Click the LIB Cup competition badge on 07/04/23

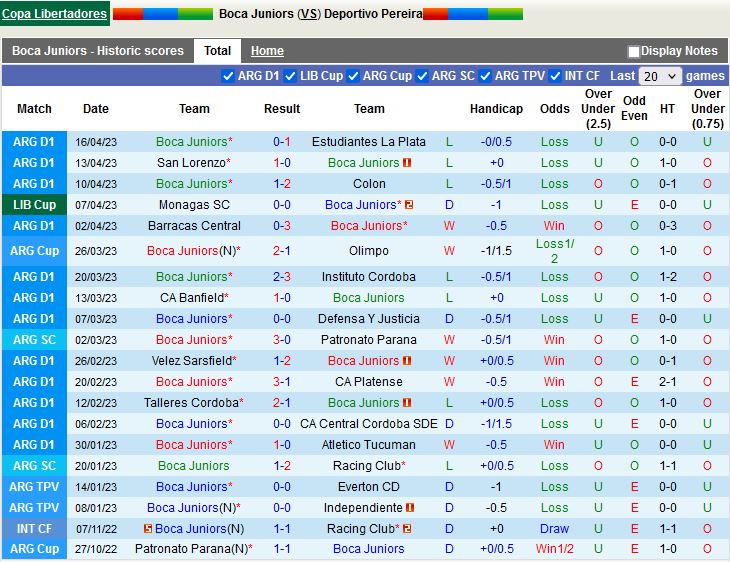[x=34, y=205]
